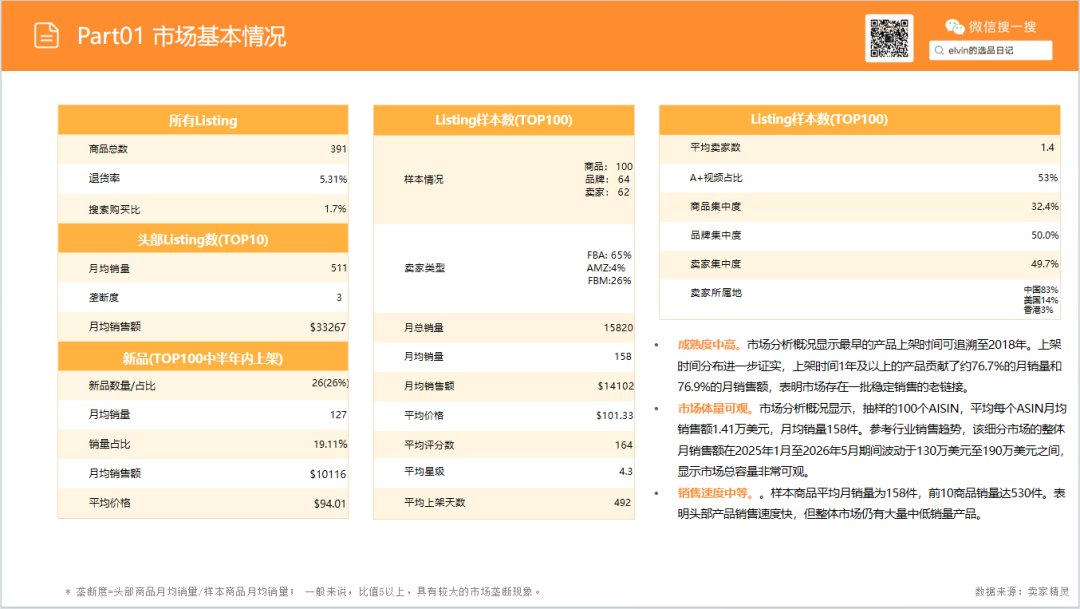
Task: Click the value '50.0%'
Action: pyautogui.click(x=1045, y=236)
